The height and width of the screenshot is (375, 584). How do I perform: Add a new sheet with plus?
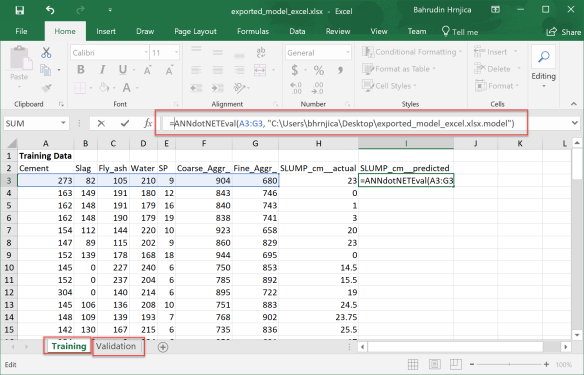click(163, 347)
